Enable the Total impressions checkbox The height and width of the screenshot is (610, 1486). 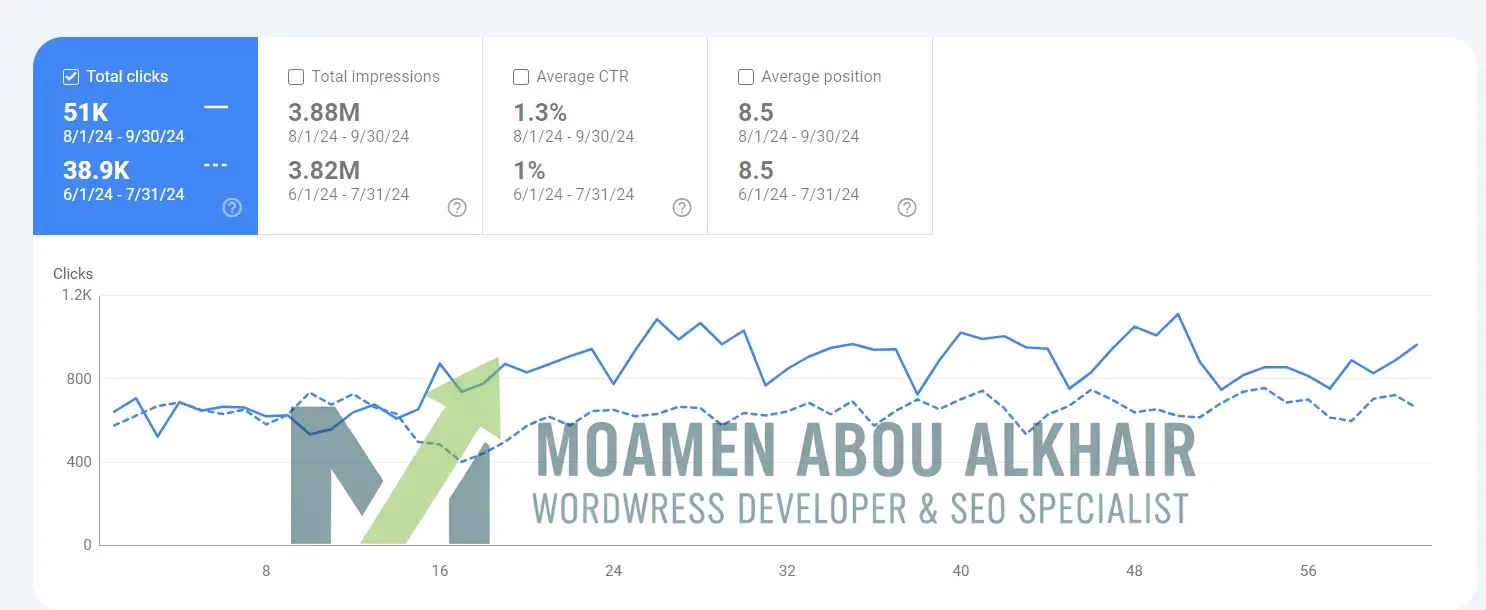point(296,77)
